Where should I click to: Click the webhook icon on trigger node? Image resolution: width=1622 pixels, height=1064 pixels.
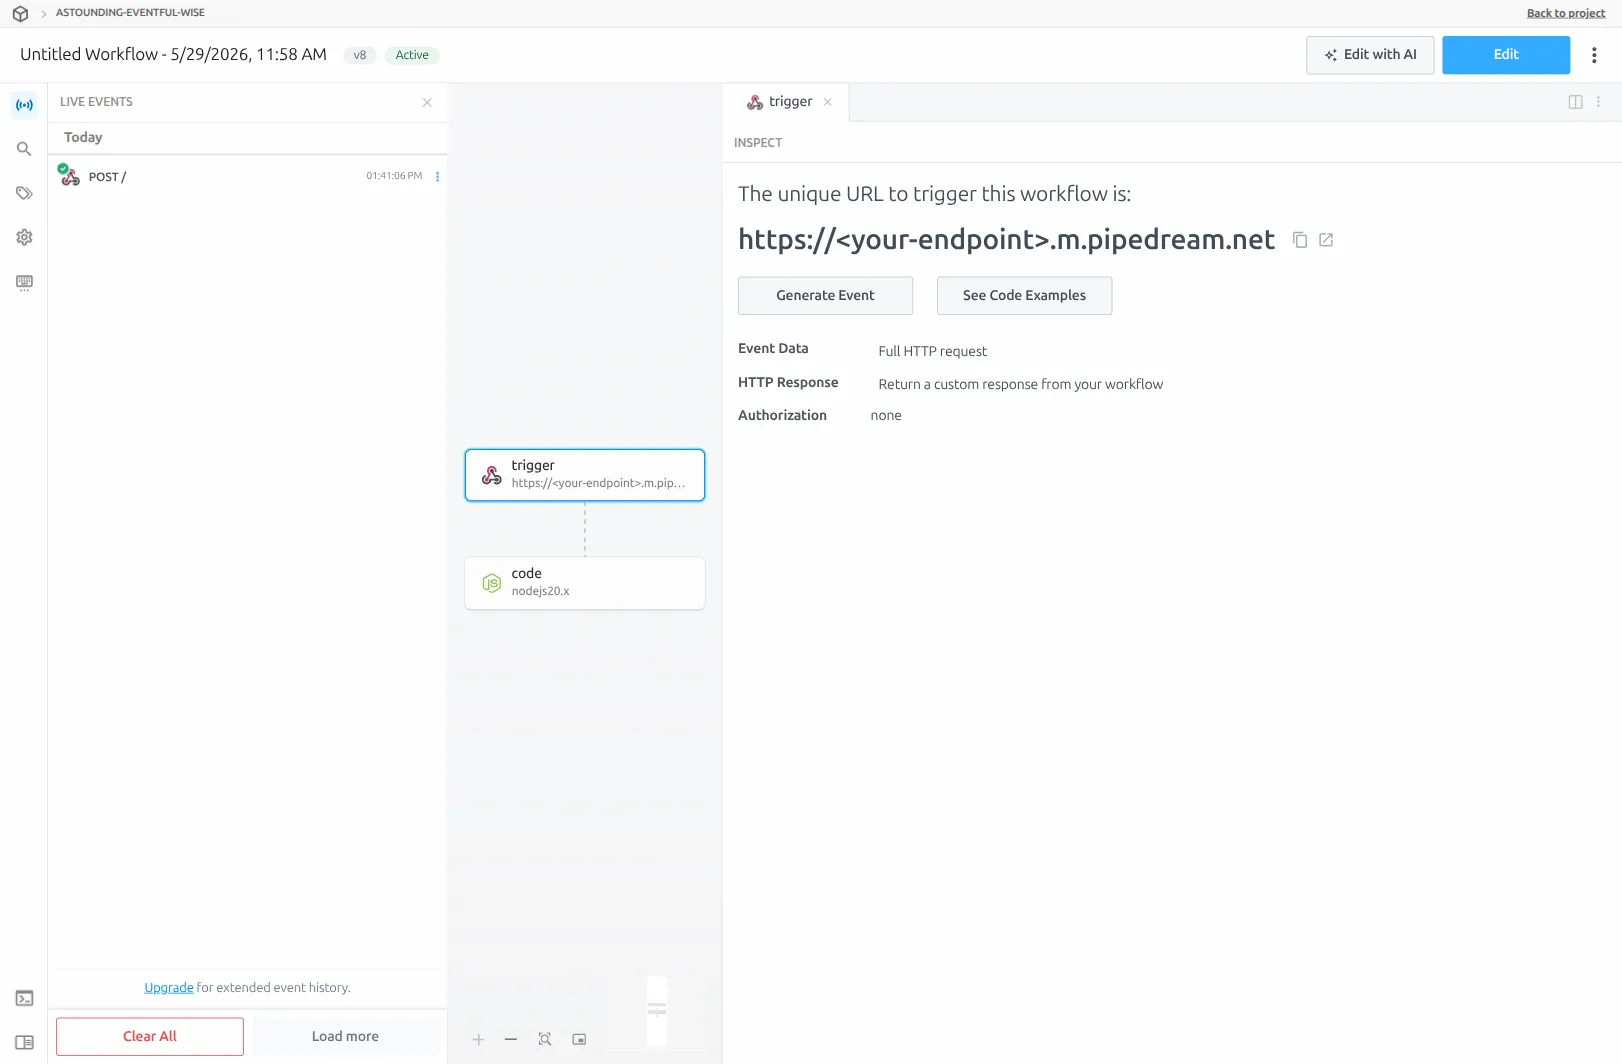(x=491, y=475)
